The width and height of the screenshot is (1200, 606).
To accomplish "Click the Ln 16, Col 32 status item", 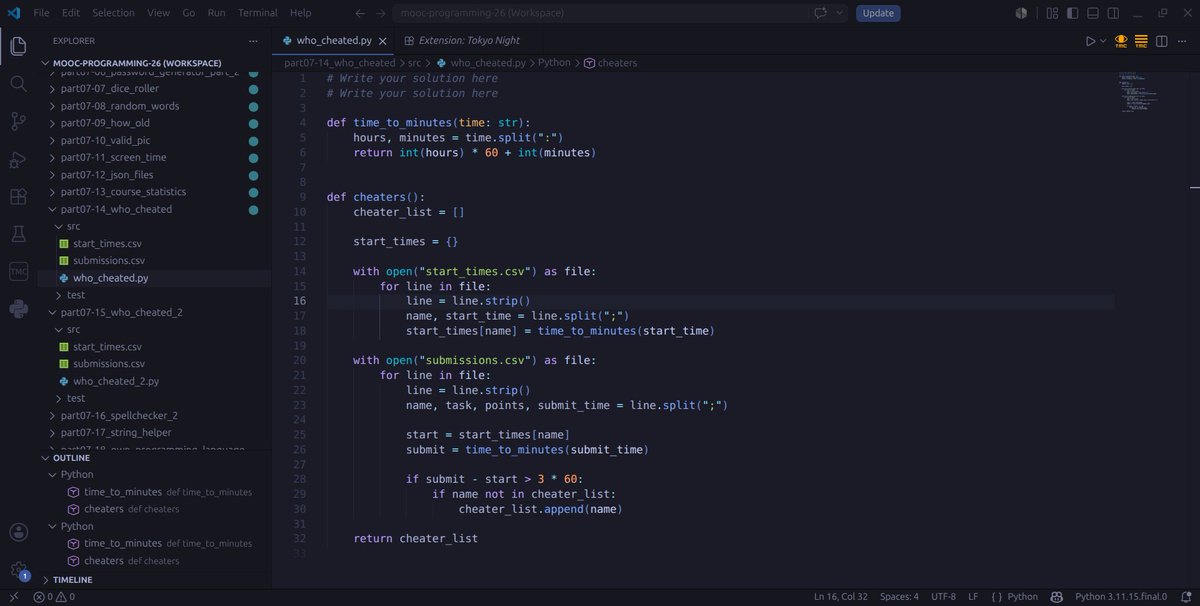I will [x=841, y=597].
